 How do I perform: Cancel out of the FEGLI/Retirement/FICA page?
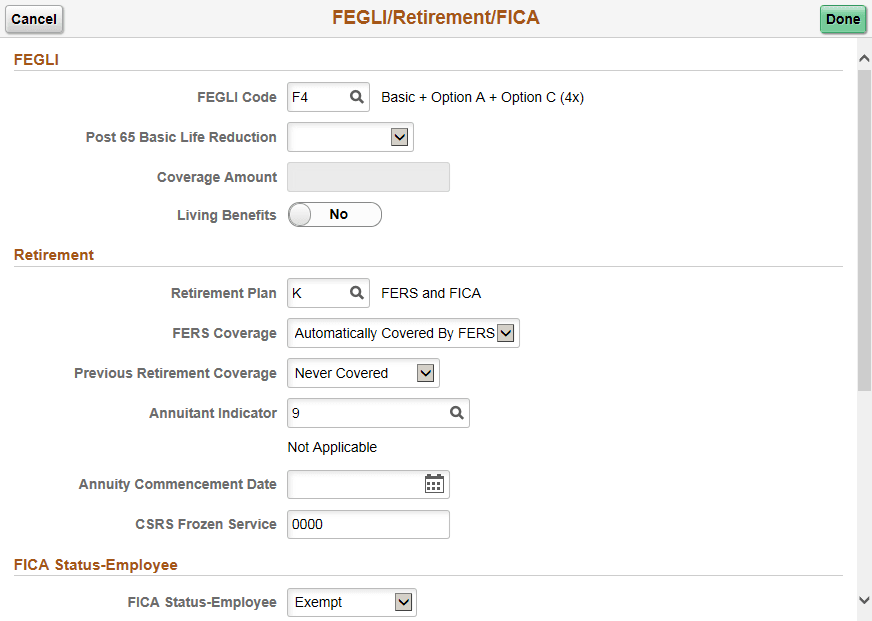(34, 19)
